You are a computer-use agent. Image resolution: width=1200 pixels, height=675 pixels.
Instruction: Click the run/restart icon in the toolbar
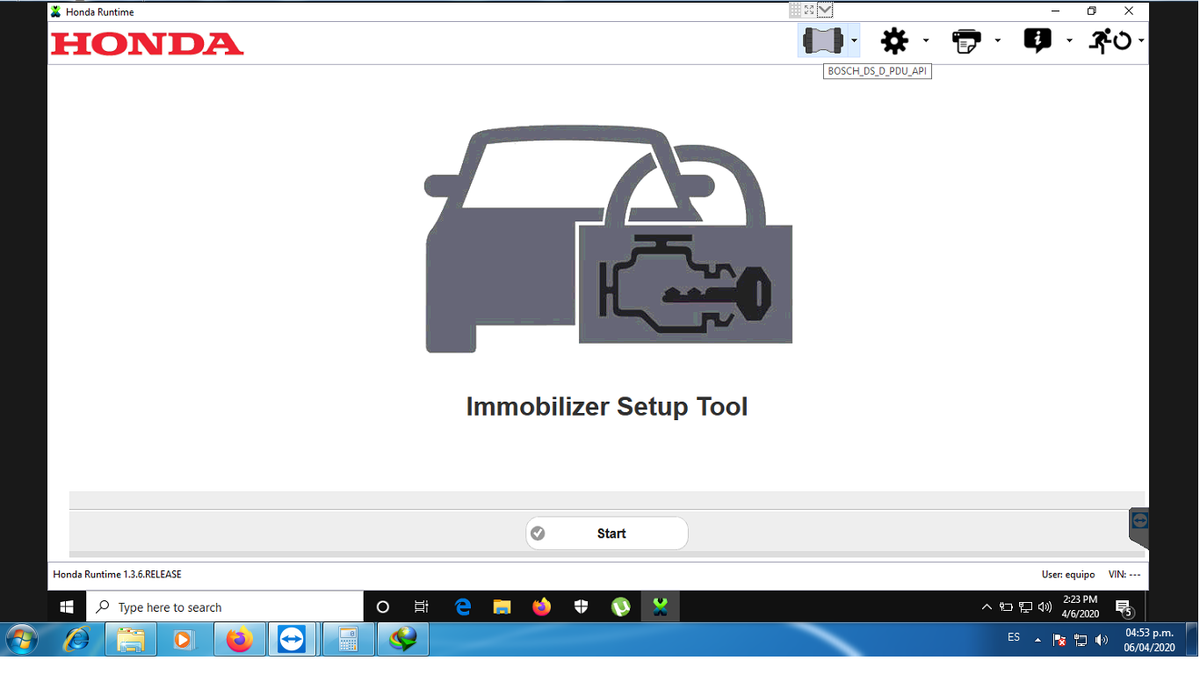point(1110,40)
